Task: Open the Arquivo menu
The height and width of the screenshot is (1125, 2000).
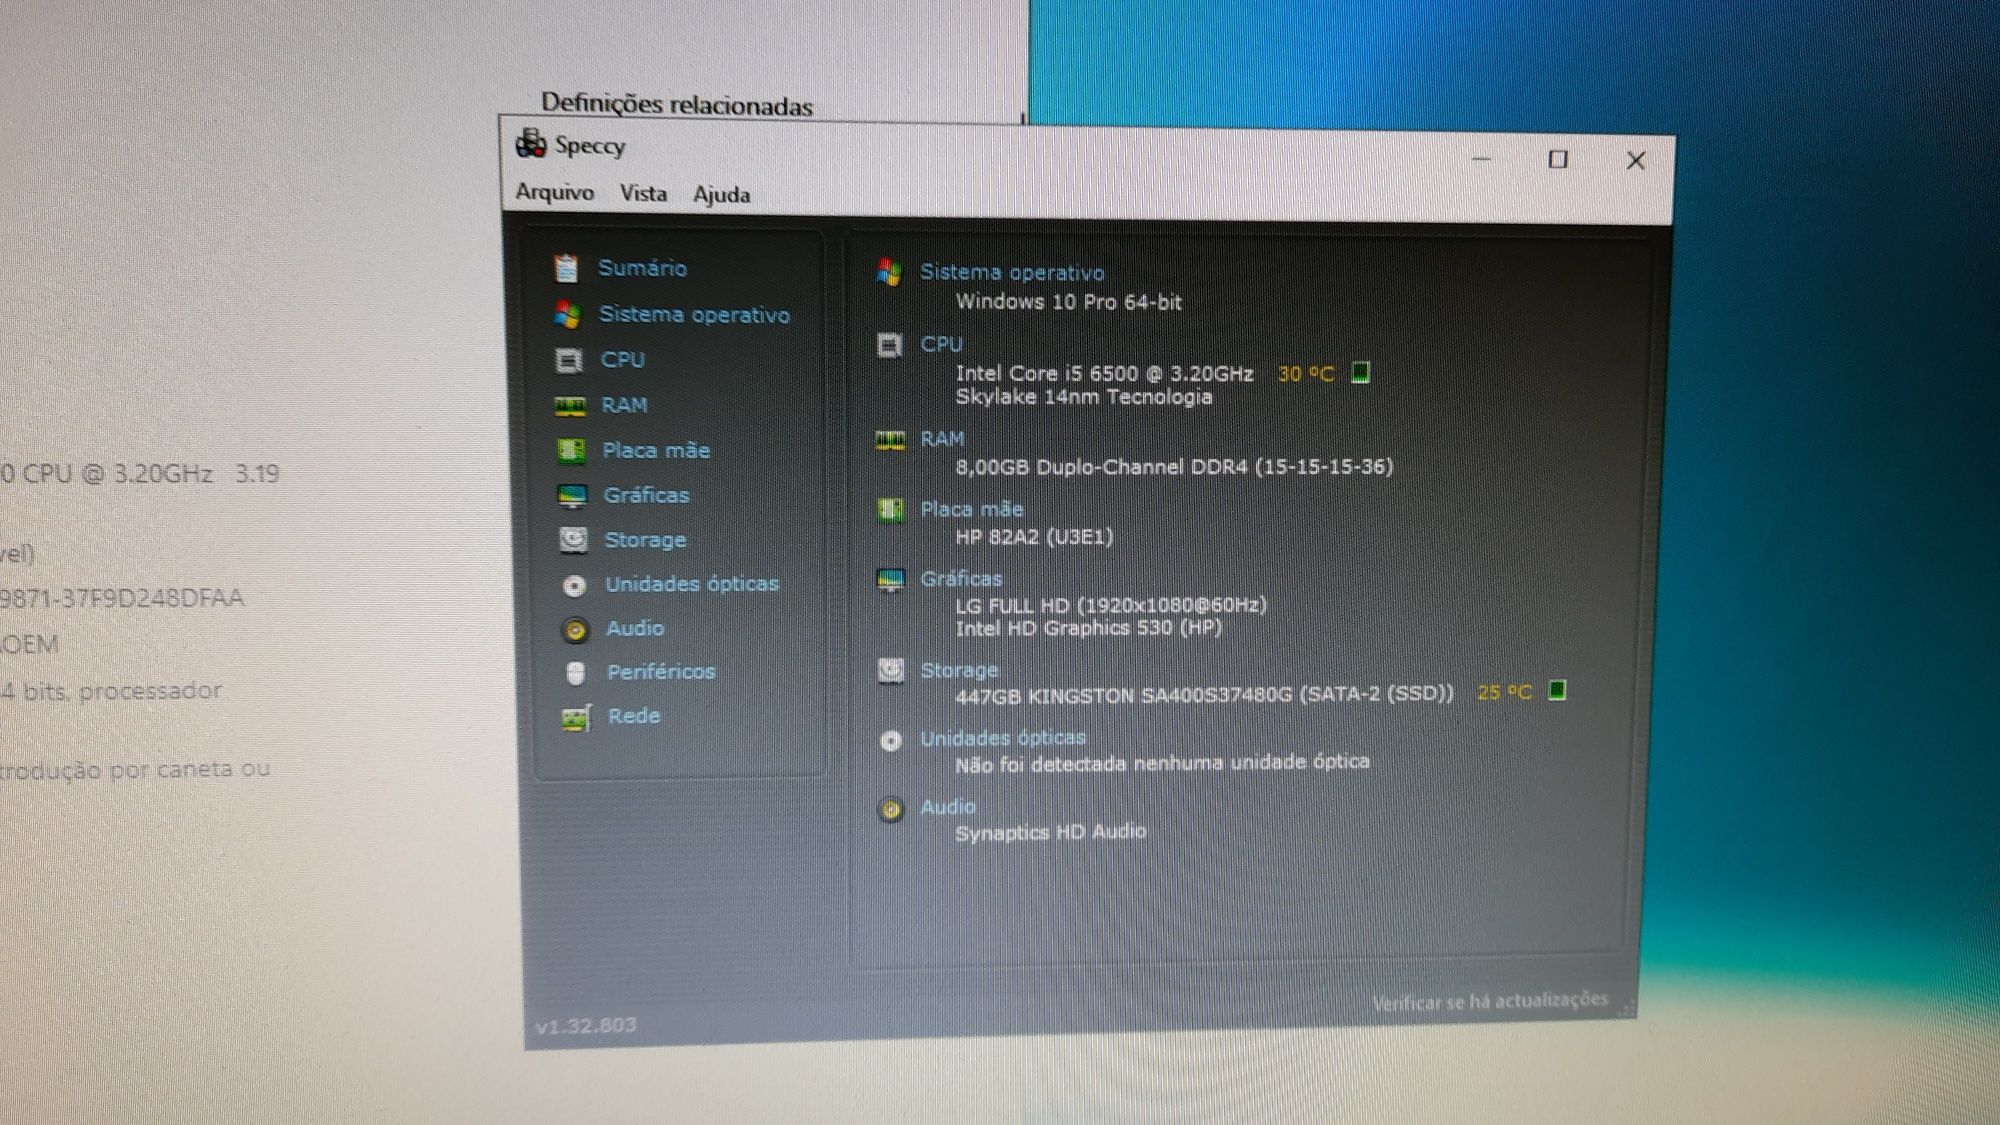Action: pos(549,192)
